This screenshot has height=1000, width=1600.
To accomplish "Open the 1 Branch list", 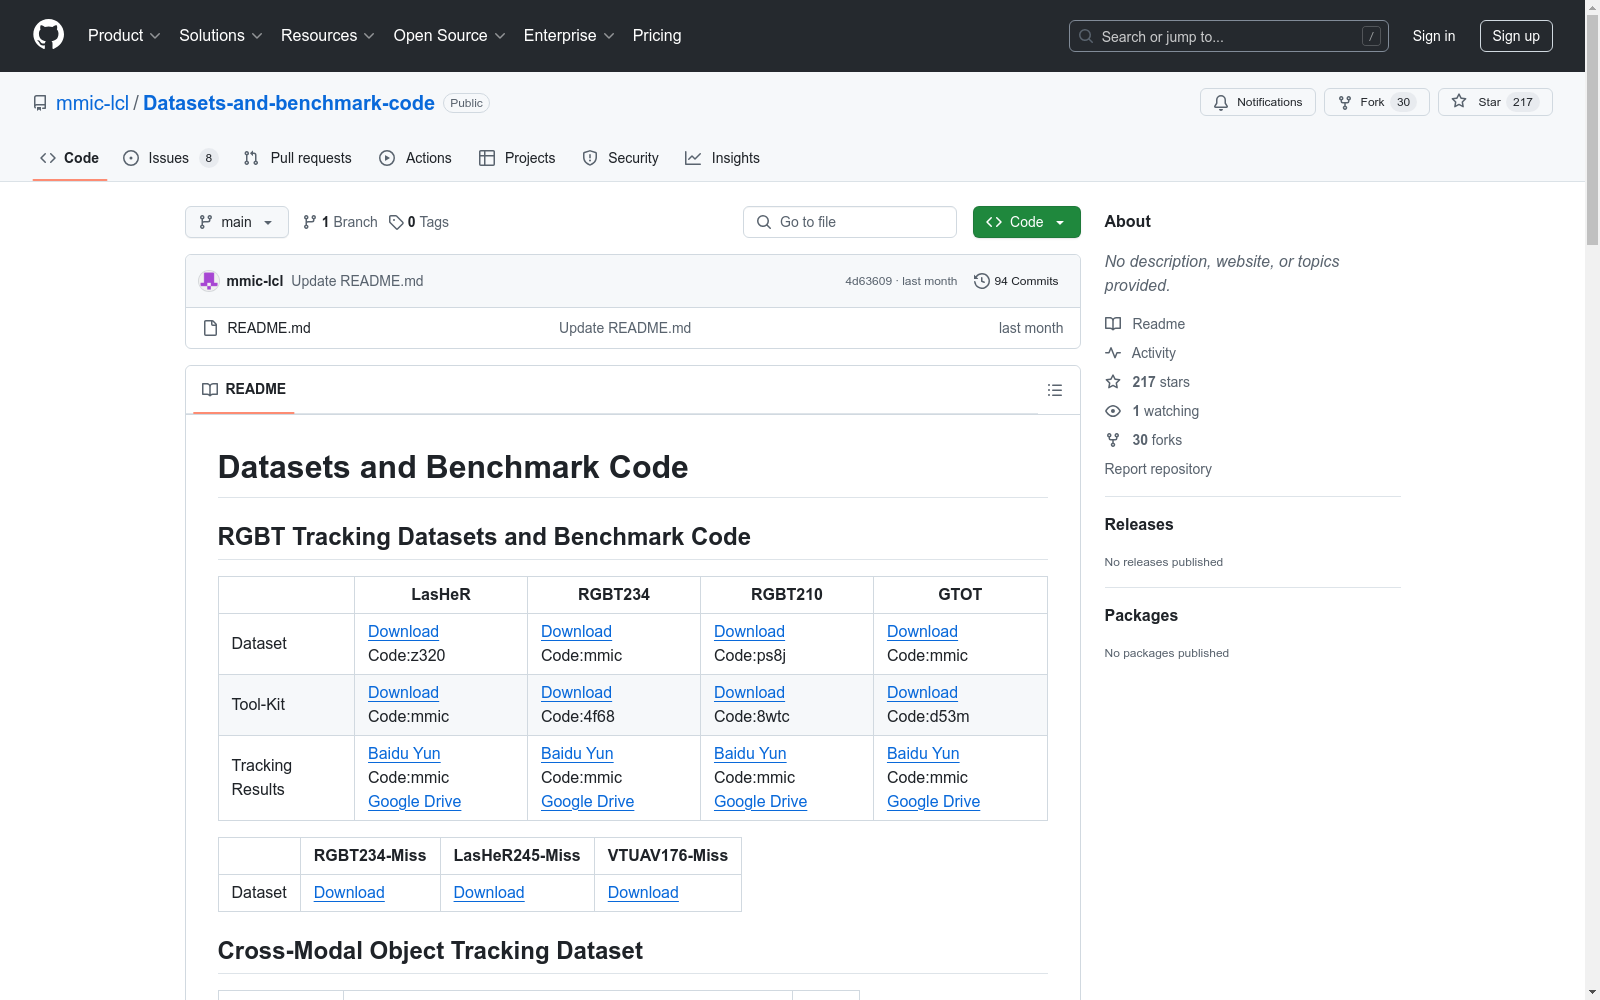I will click(x=340, y=222).
